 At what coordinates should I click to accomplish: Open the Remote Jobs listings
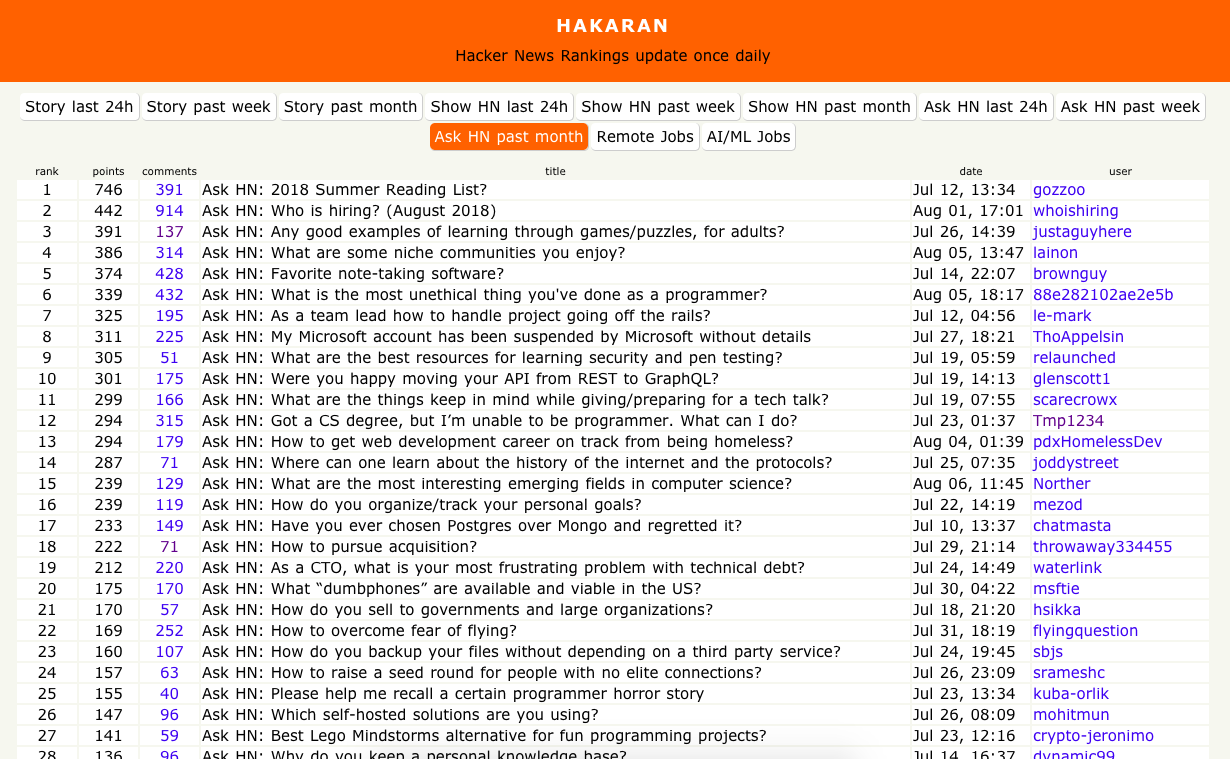click(644, 137)
